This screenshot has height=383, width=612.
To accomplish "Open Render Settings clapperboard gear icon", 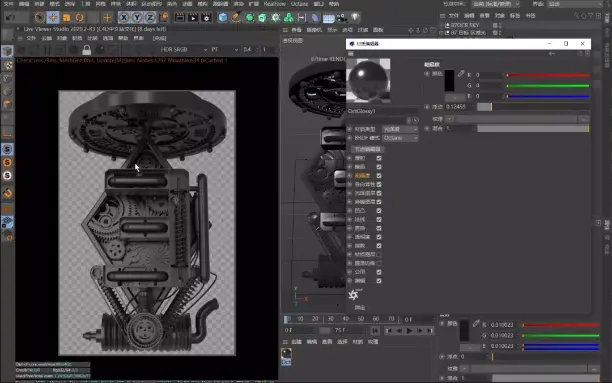I will click(206, 18).
